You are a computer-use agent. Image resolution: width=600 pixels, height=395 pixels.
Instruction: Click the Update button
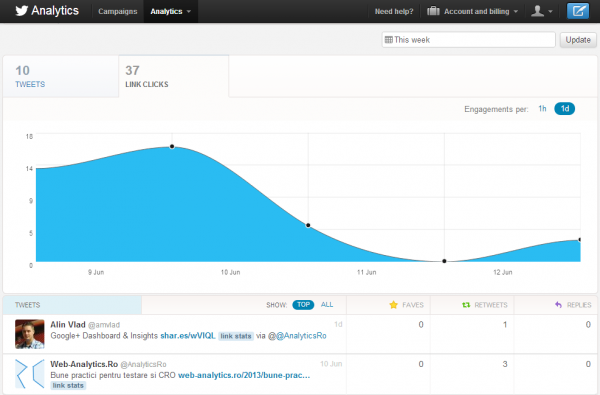tap(578, 40)
